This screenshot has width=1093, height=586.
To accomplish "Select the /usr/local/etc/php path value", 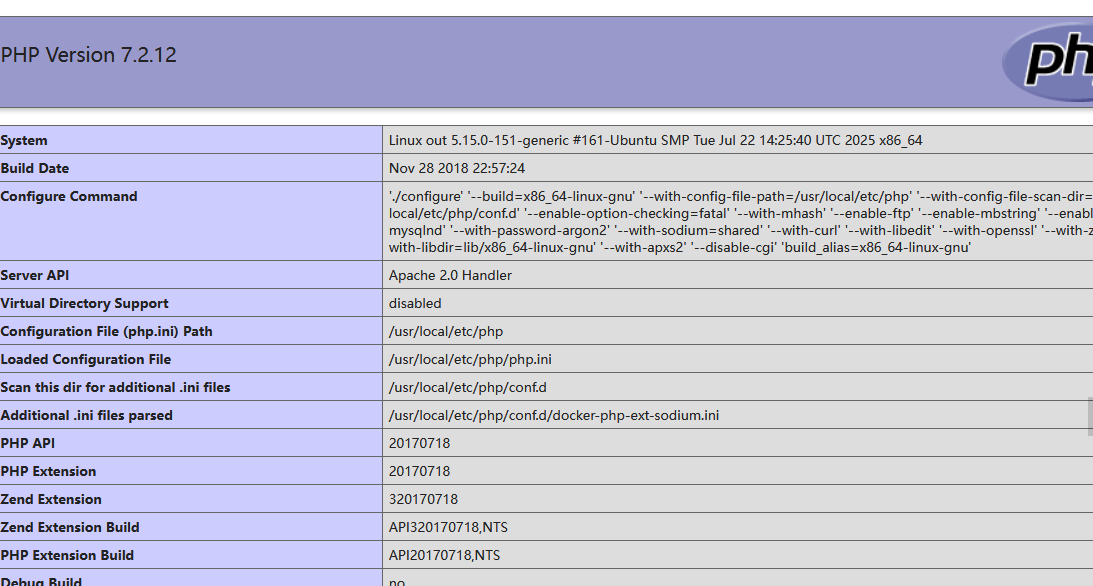I will [445, 331].
